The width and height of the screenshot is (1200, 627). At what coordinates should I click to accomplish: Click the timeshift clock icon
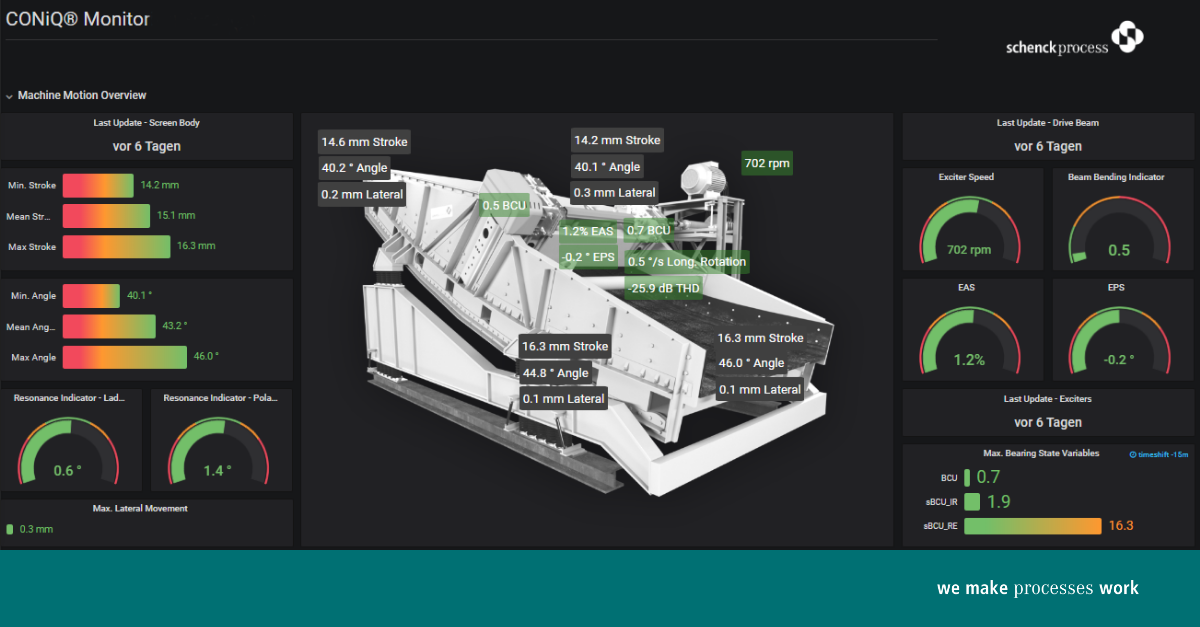[1133, 454]
